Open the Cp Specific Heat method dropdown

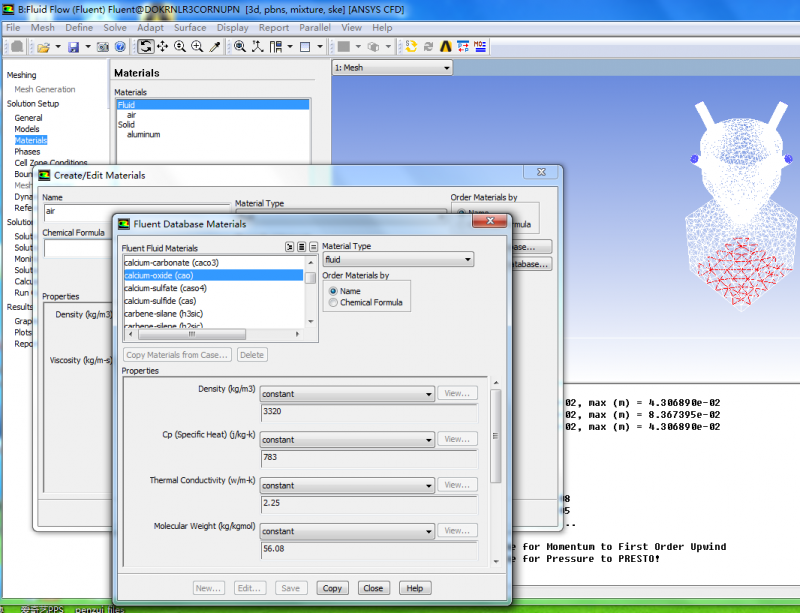(x=347, y=439)
